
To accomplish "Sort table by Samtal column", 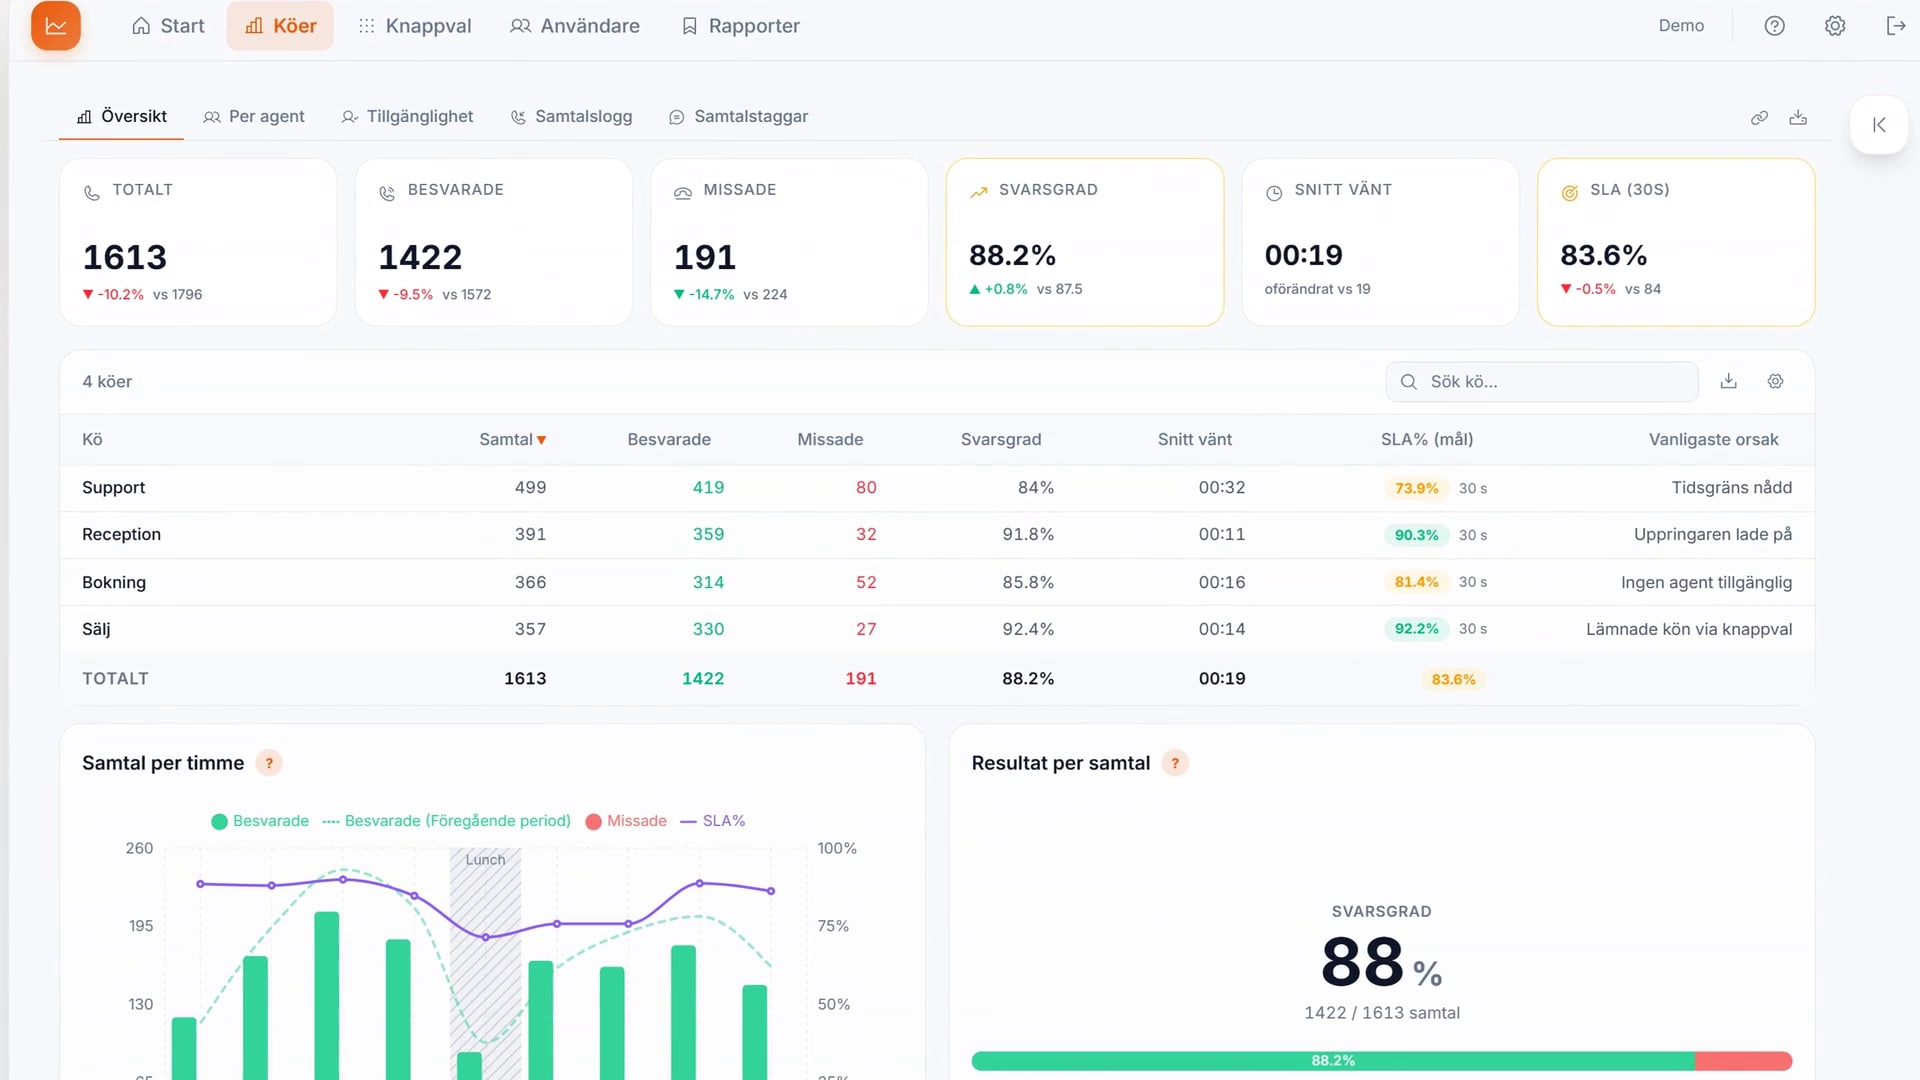I will tap(512, 439).
